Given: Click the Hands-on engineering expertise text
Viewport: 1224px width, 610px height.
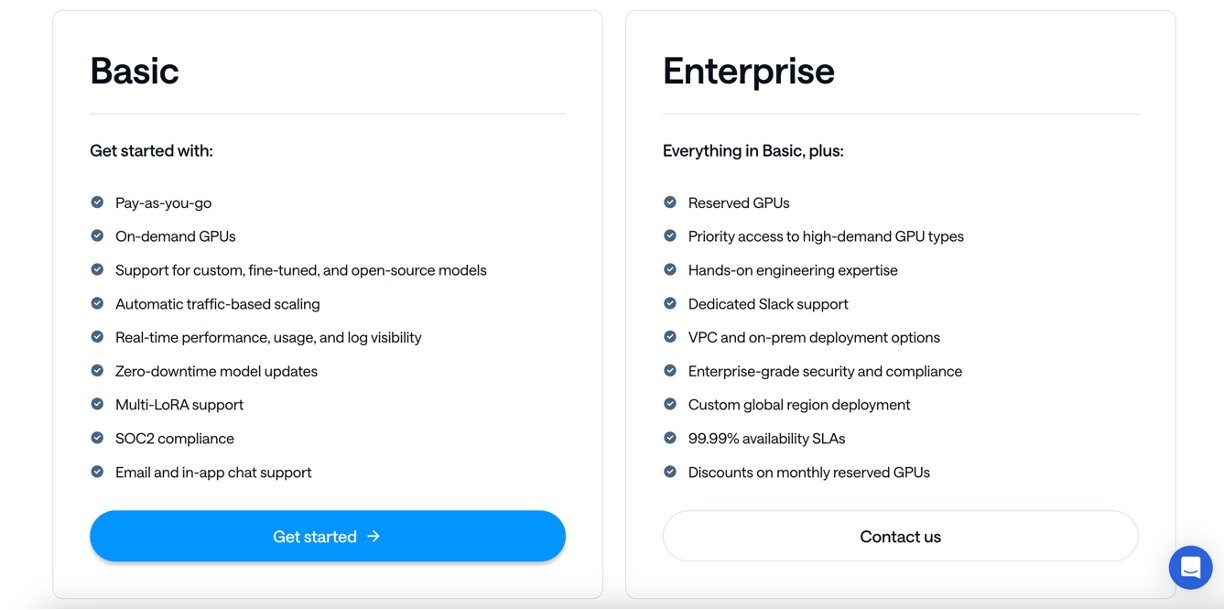Looking at the screenshot, I should 792,270.
